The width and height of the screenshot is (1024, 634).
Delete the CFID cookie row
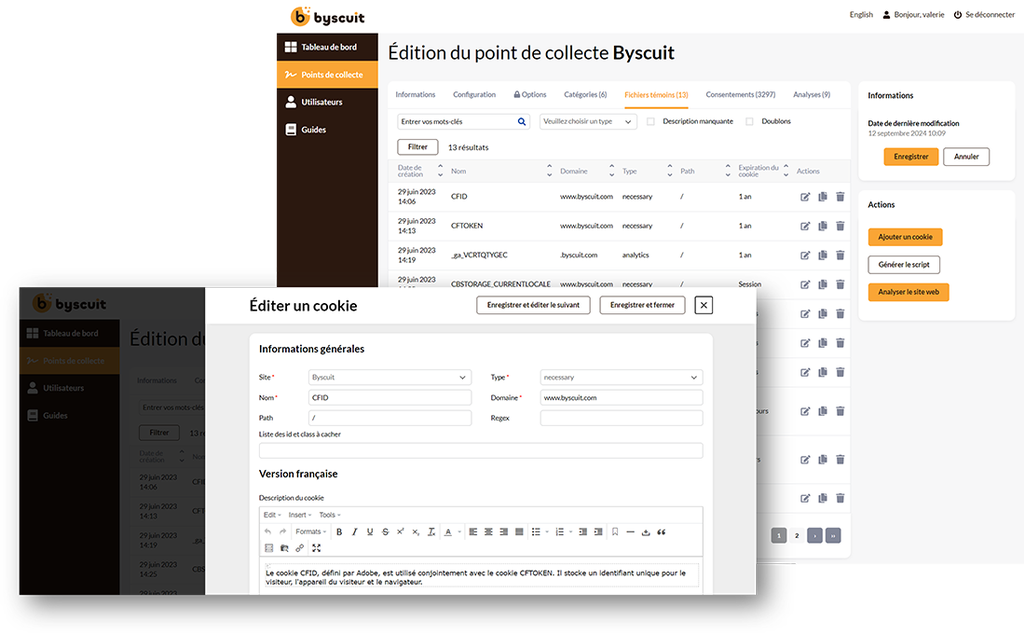coord(840,197)
